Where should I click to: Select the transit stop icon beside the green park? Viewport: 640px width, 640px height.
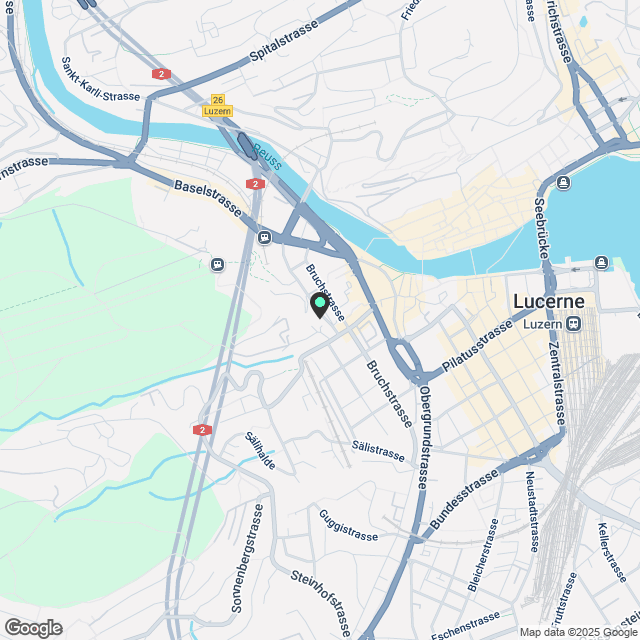click(218, 264)
